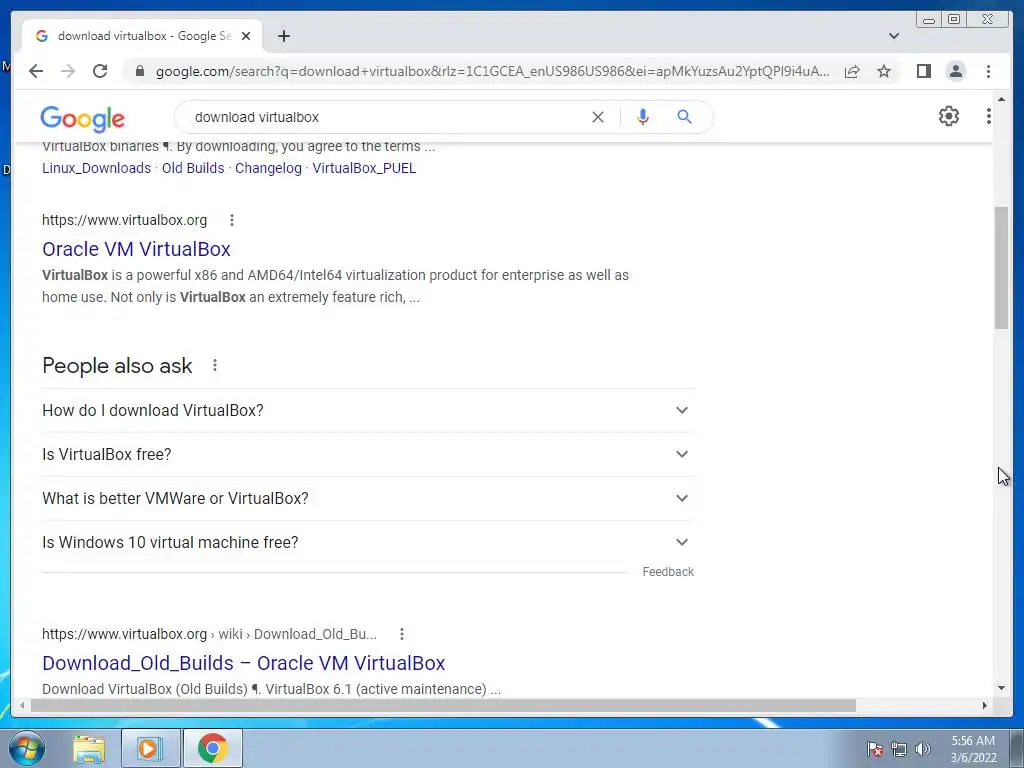Open Download_Old_Builds – Oracle VM VirtualBox result
This screenshot has height=768, width=1024.
click(x=244, y=663)
